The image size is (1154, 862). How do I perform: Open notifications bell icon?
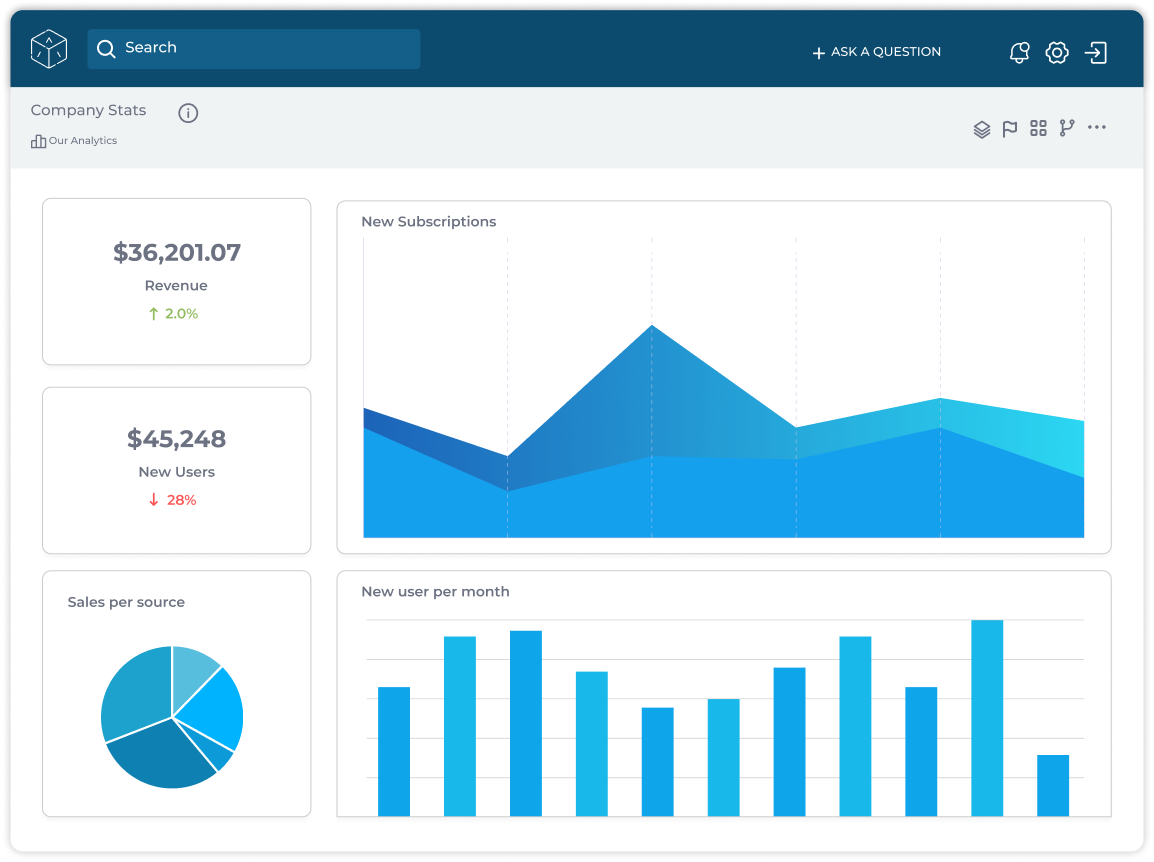coord(1019,52)
